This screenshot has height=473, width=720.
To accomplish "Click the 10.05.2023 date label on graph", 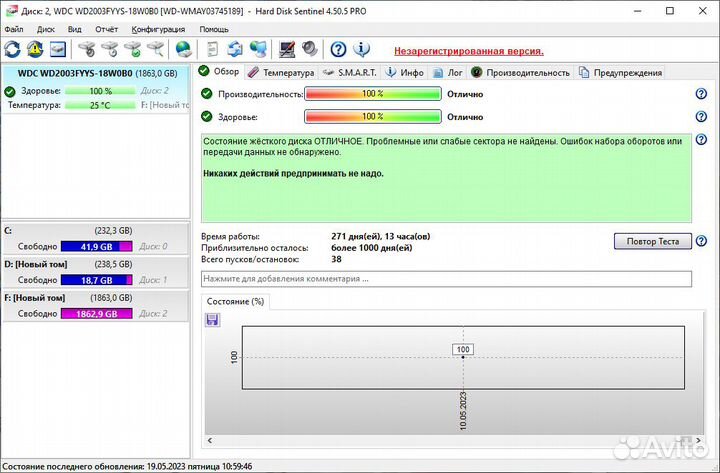I will click(x=463, y=411).
